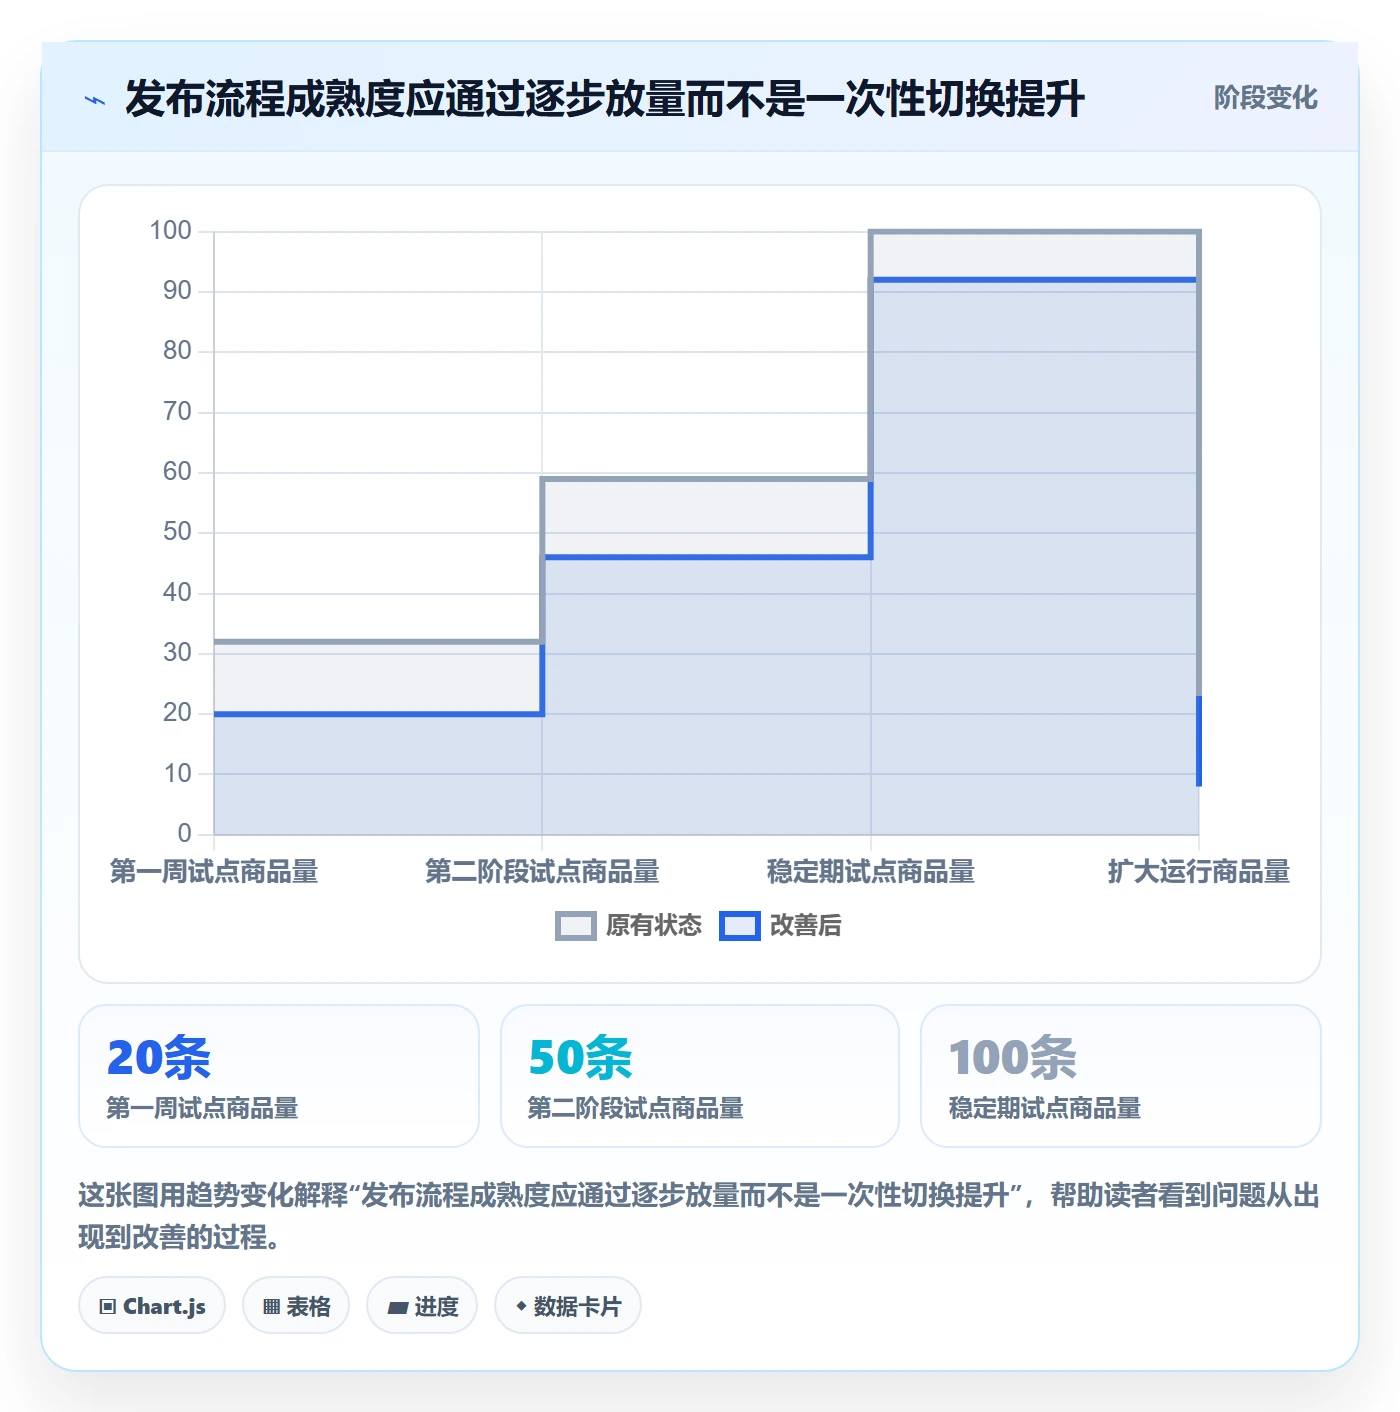Click the gray step line at value 32

pyautogui.click(x=378, y=642)
